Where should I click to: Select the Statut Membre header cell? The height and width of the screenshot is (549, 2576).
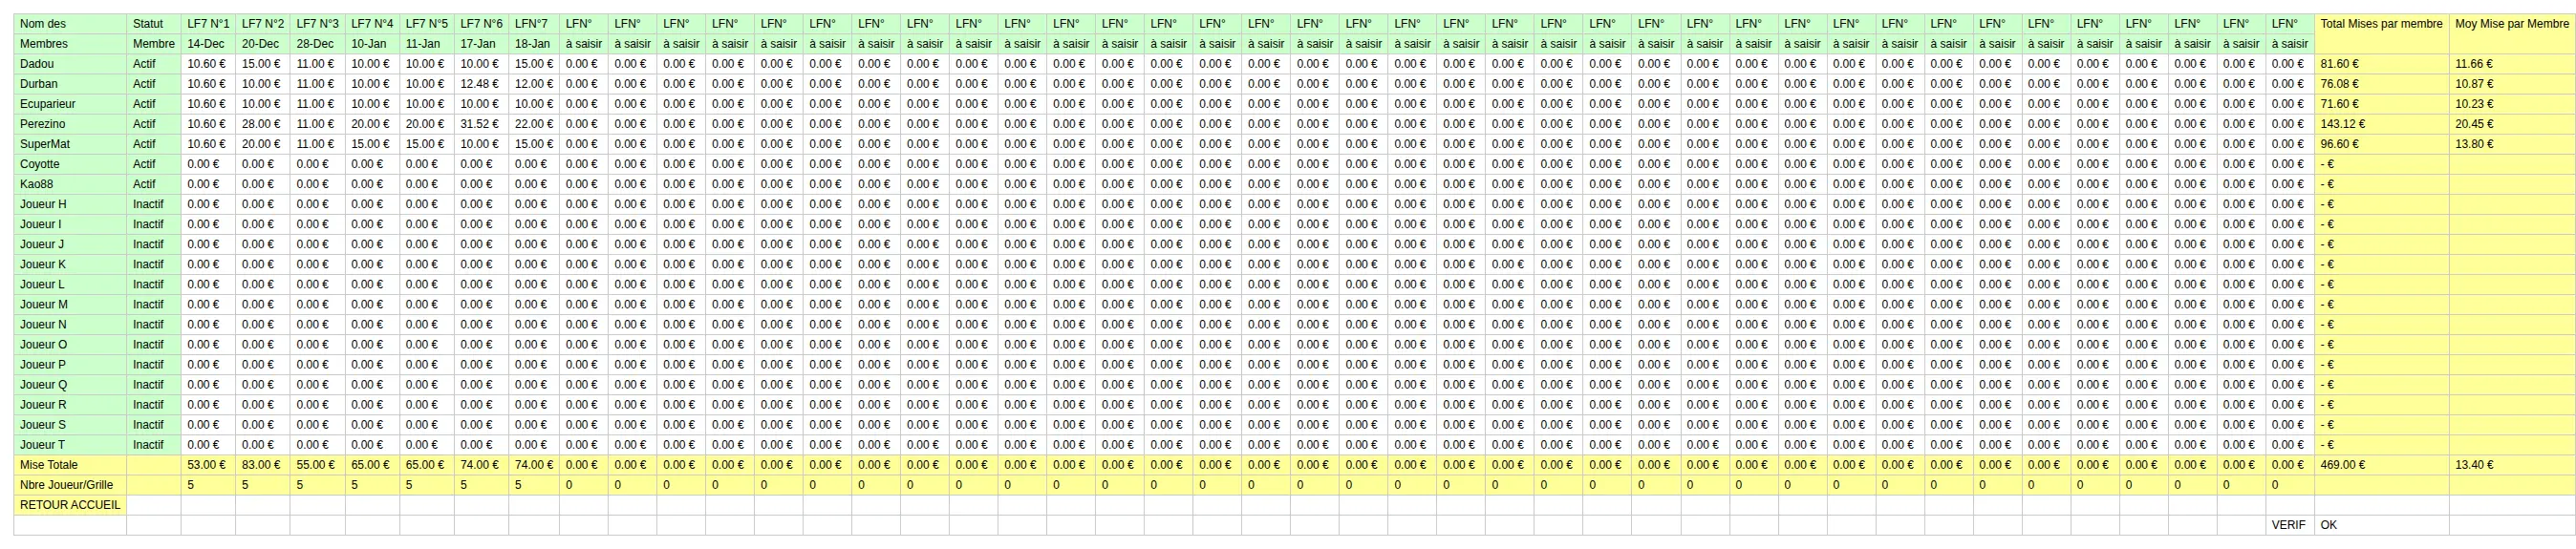(x=154, y=34)
